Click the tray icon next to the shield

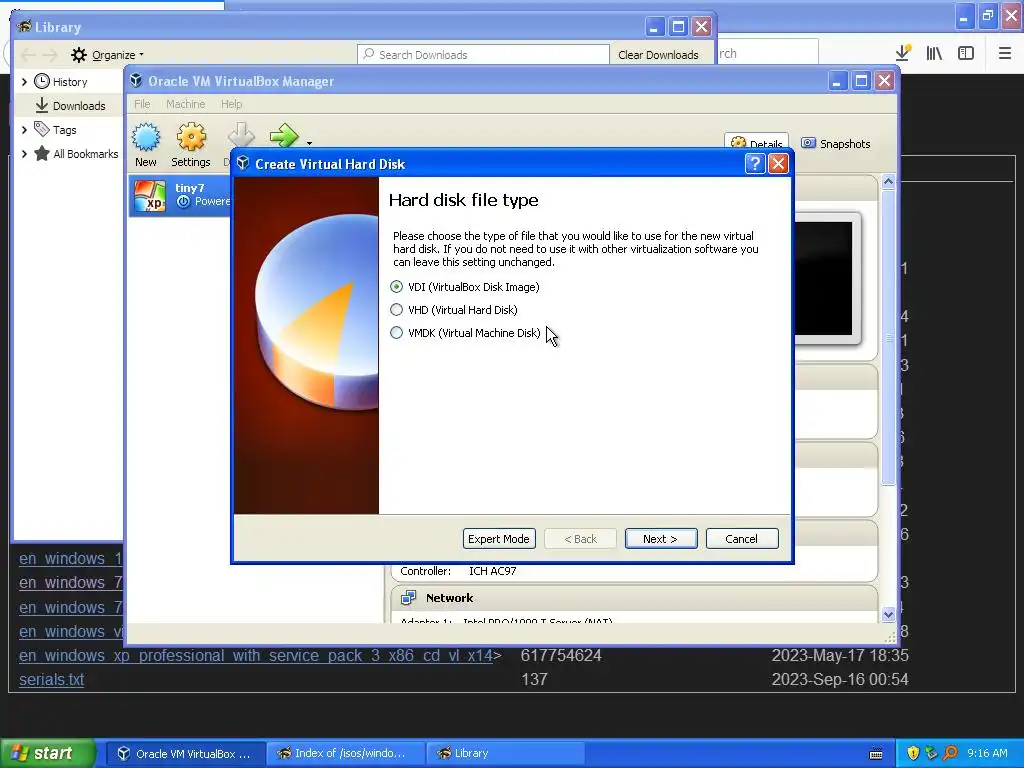point(931,753)
